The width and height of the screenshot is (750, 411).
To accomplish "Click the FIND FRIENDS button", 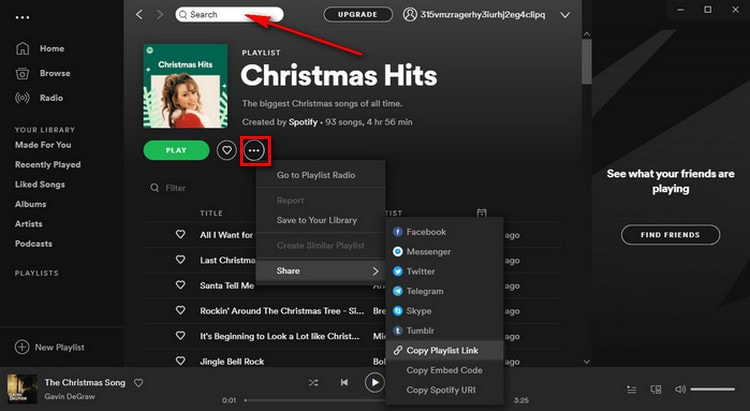I will click(670, 235).
